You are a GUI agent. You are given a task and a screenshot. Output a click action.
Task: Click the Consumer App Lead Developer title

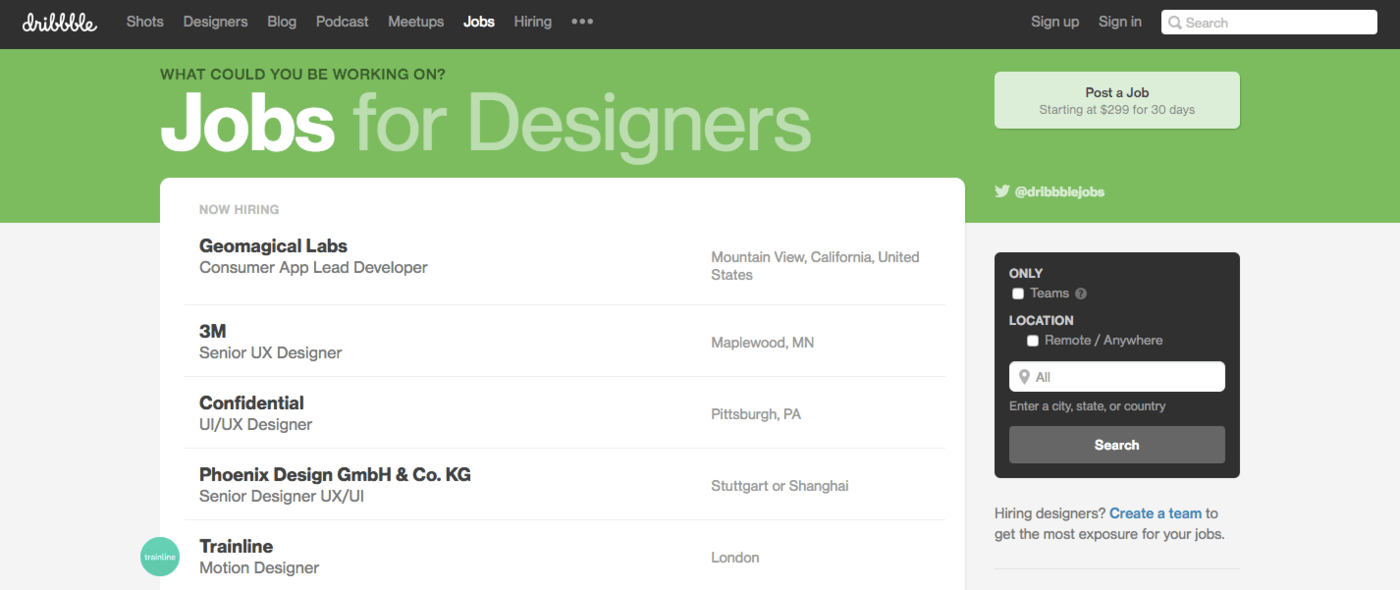[x=313, y=267]
